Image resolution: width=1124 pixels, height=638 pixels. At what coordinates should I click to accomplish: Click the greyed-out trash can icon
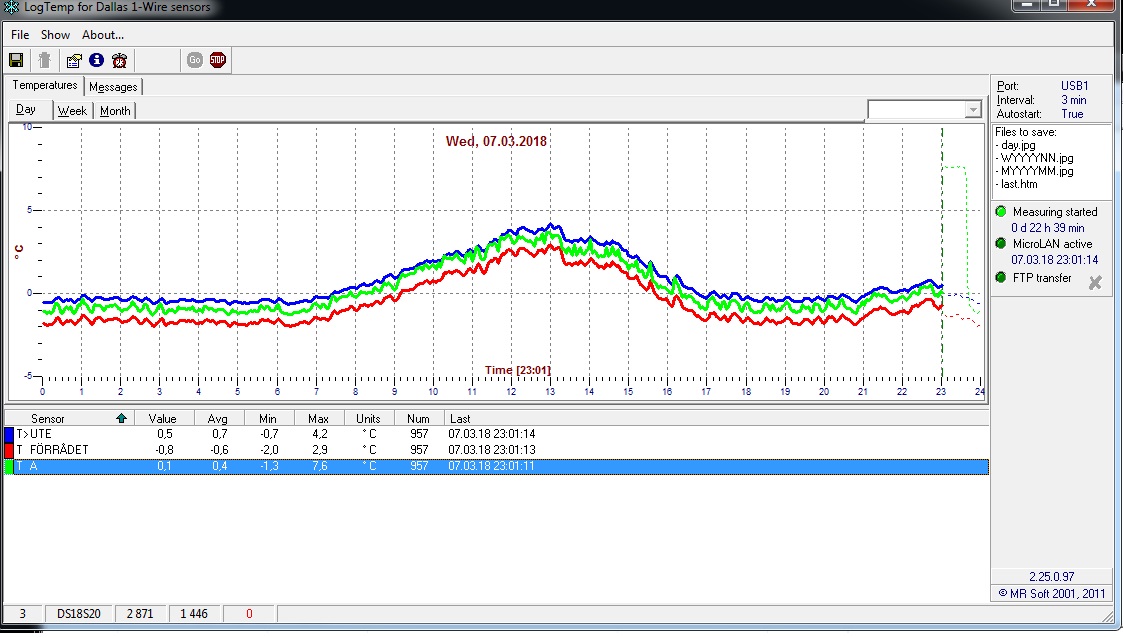click(x=44, y=60)
